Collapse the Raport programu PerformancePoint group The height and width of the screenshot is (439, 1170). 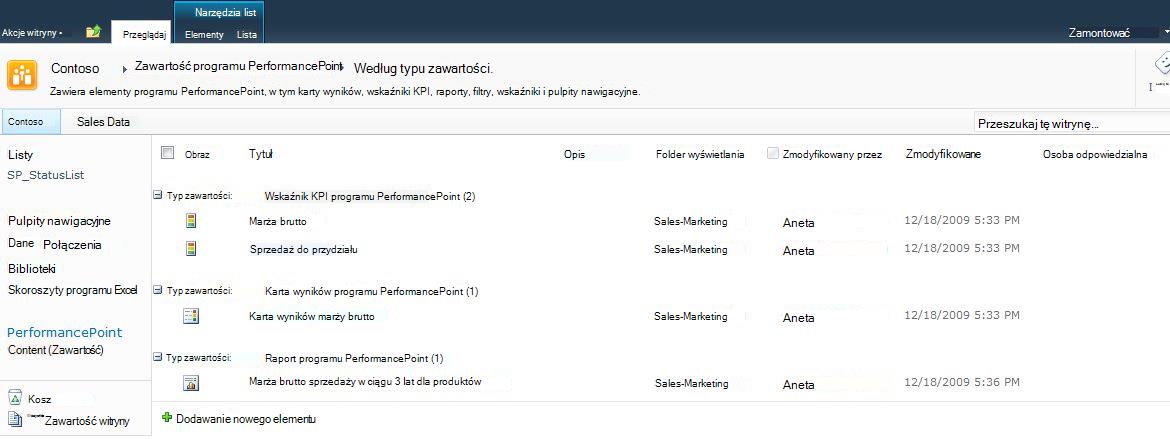point(157,358)
